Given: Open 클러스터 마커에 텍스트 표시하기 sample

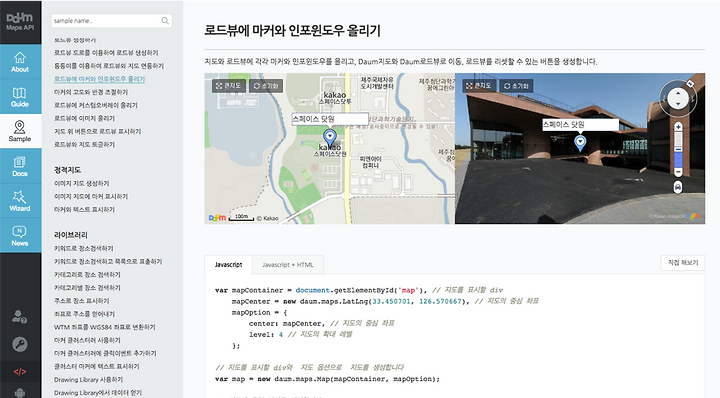Looking at the screenshot, I should click(x=96, y=367).
